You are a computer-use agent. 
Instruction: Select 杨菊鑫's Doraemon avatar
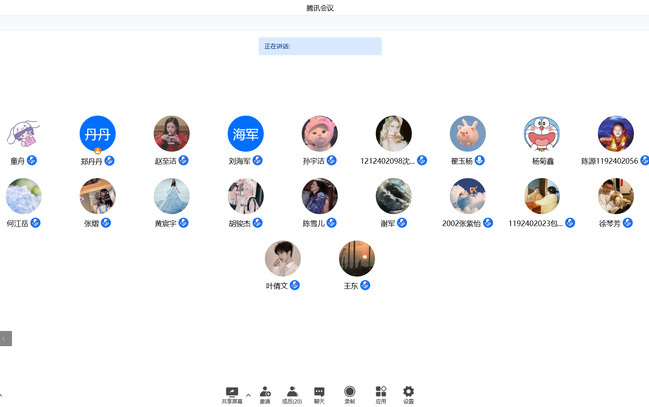(x=542, y=134)
